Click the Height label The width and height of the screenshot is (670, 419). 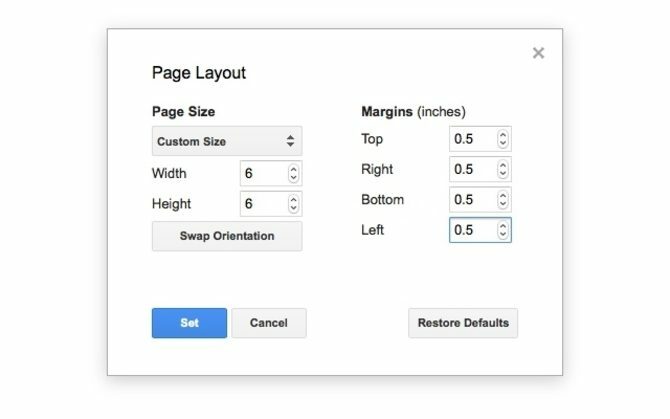[171, 204]
